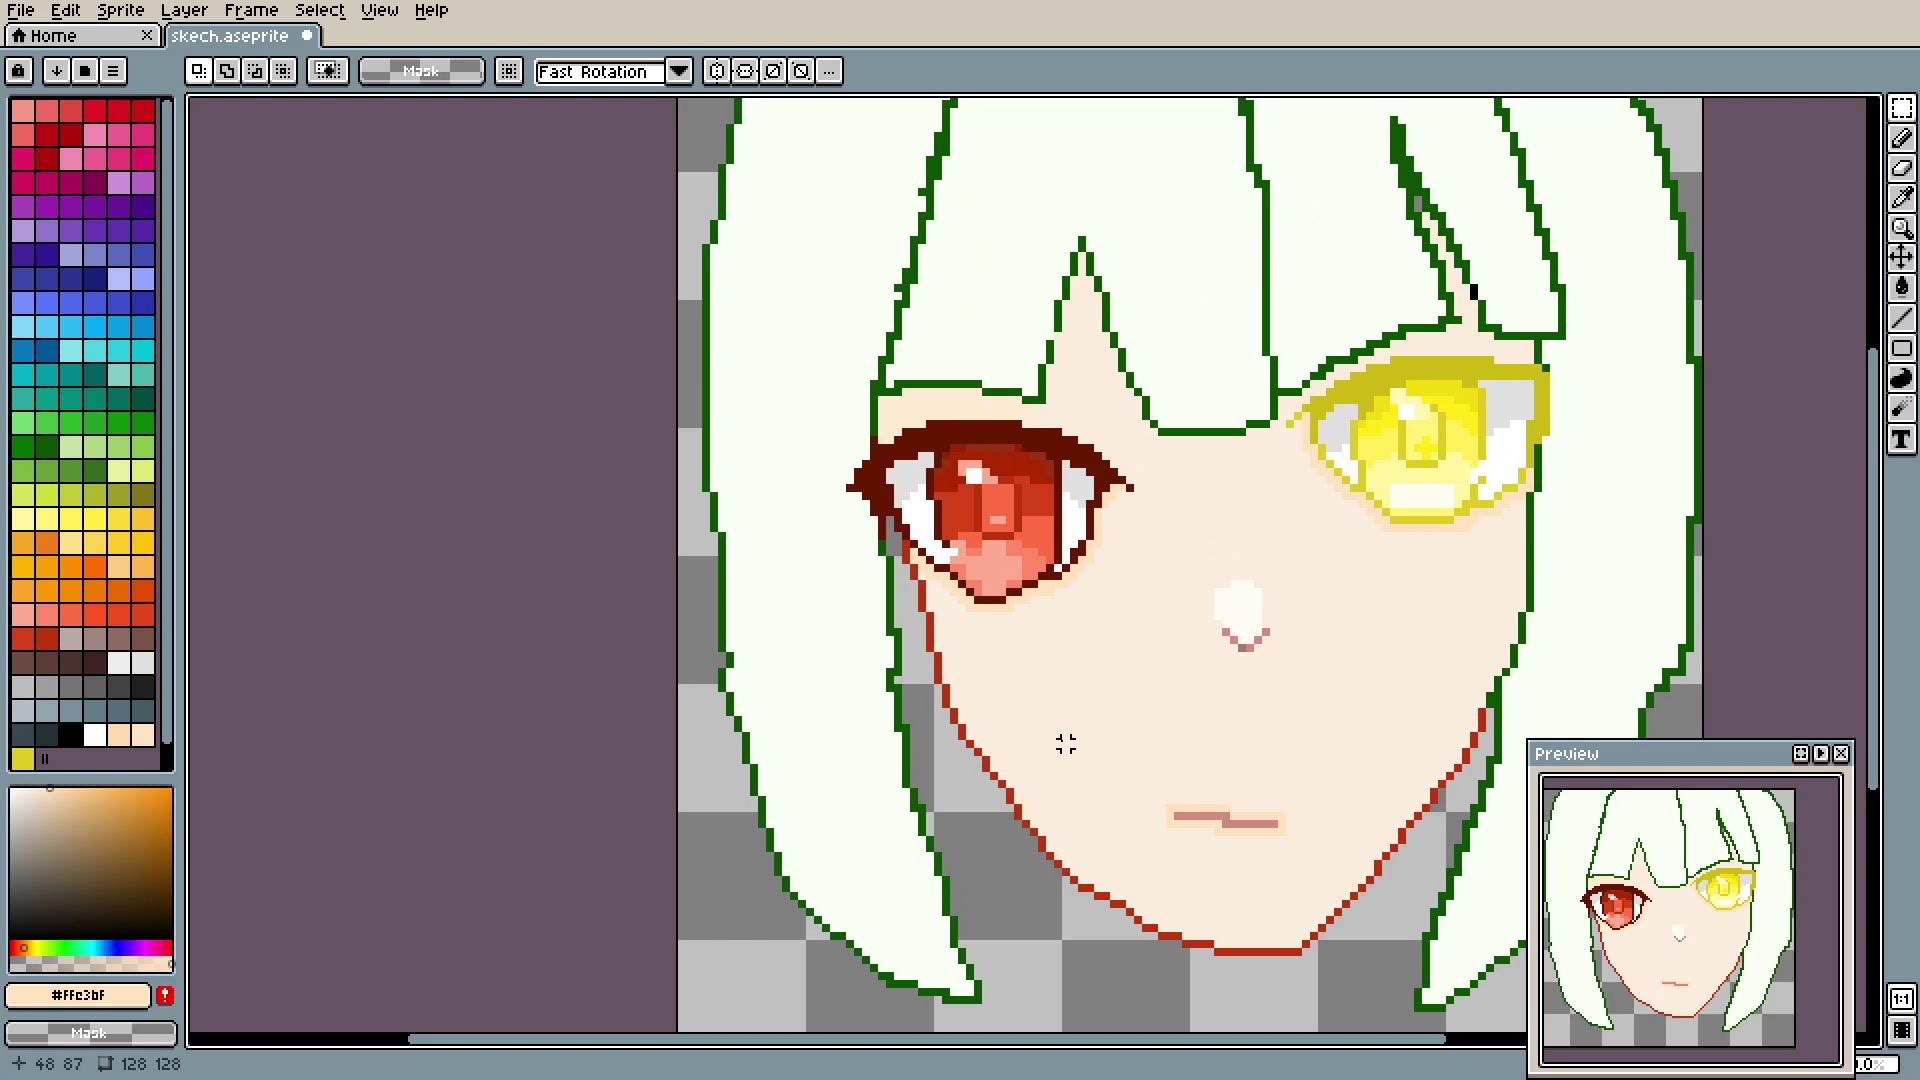The image size is (1920, 1080).
Task: Select the white swatch in the palette
Action: pyautogui.click(x=95, y=735)
